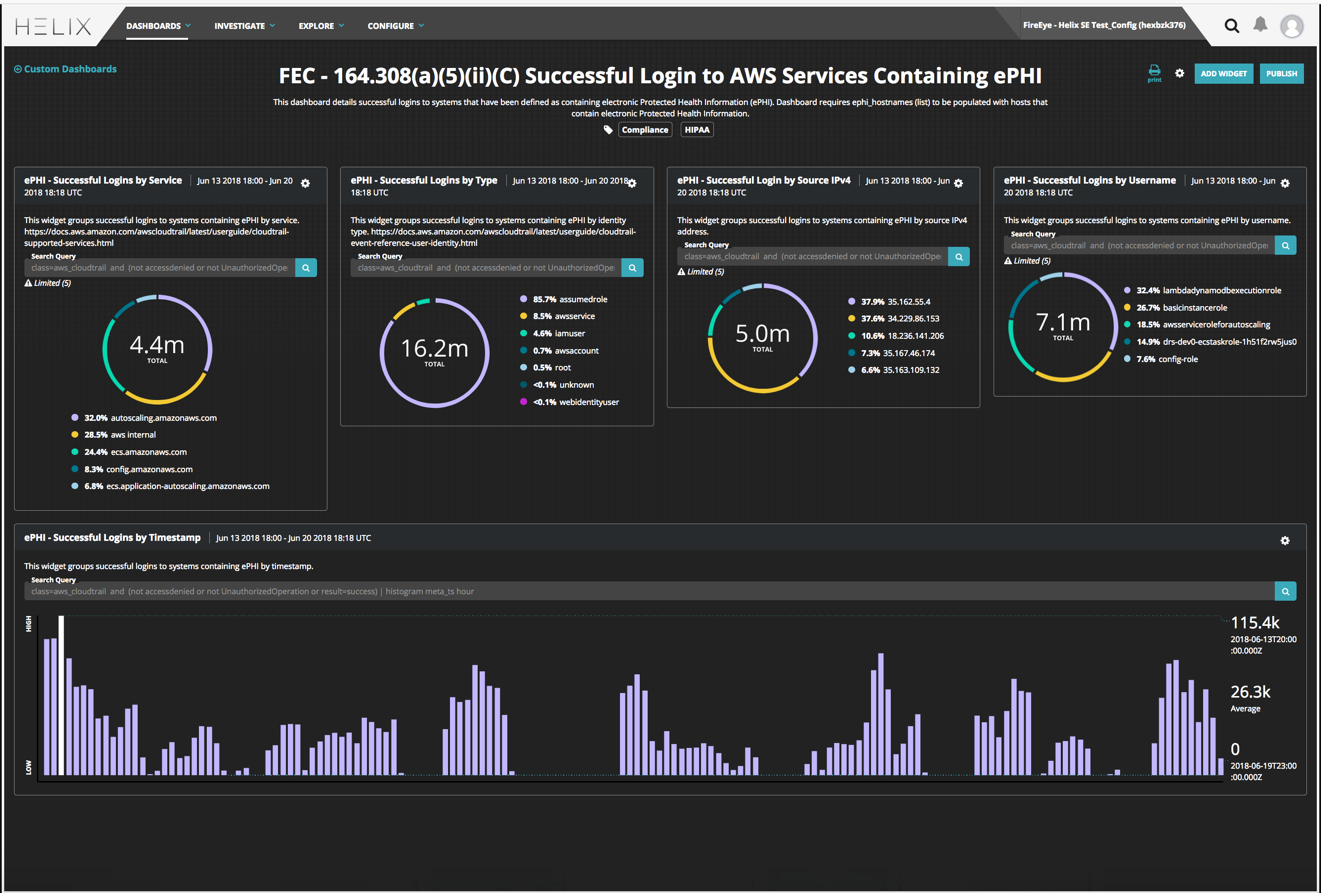The image size is (1321, 893).
Task: Select 18.236.141.206 legend entry
Action: pyautogui.click(x=896, y=336)
